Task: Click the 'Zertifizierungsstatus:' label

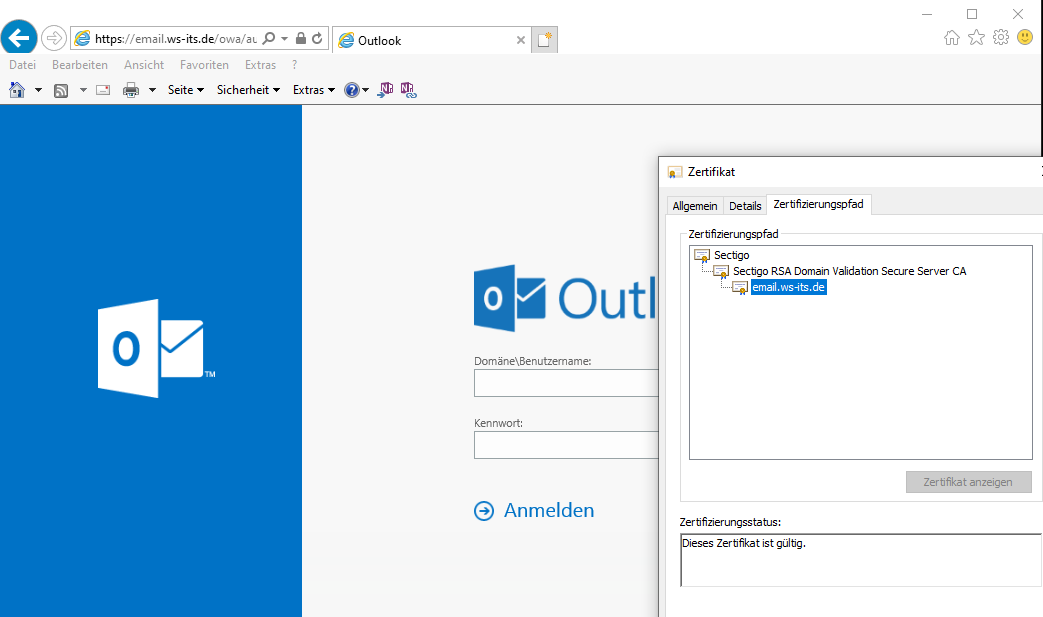Action: [730, 523]
